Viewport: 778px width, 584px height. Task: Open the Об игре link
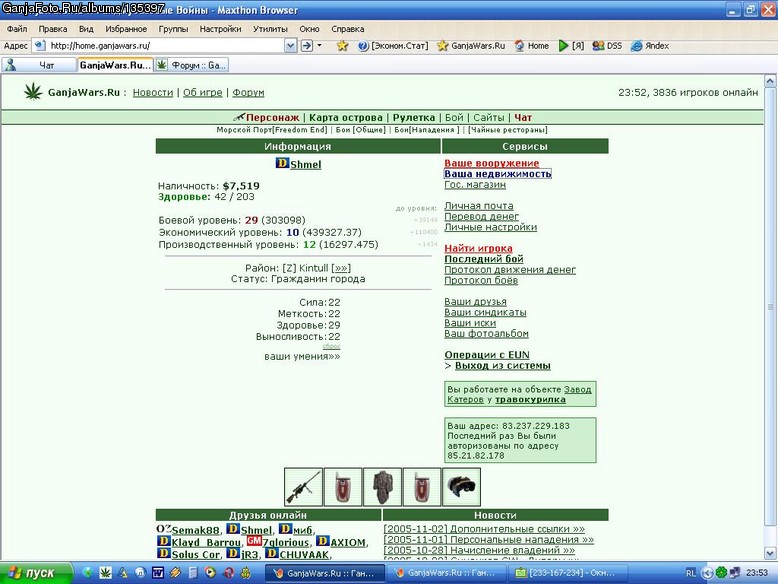(x=202, y=92)
